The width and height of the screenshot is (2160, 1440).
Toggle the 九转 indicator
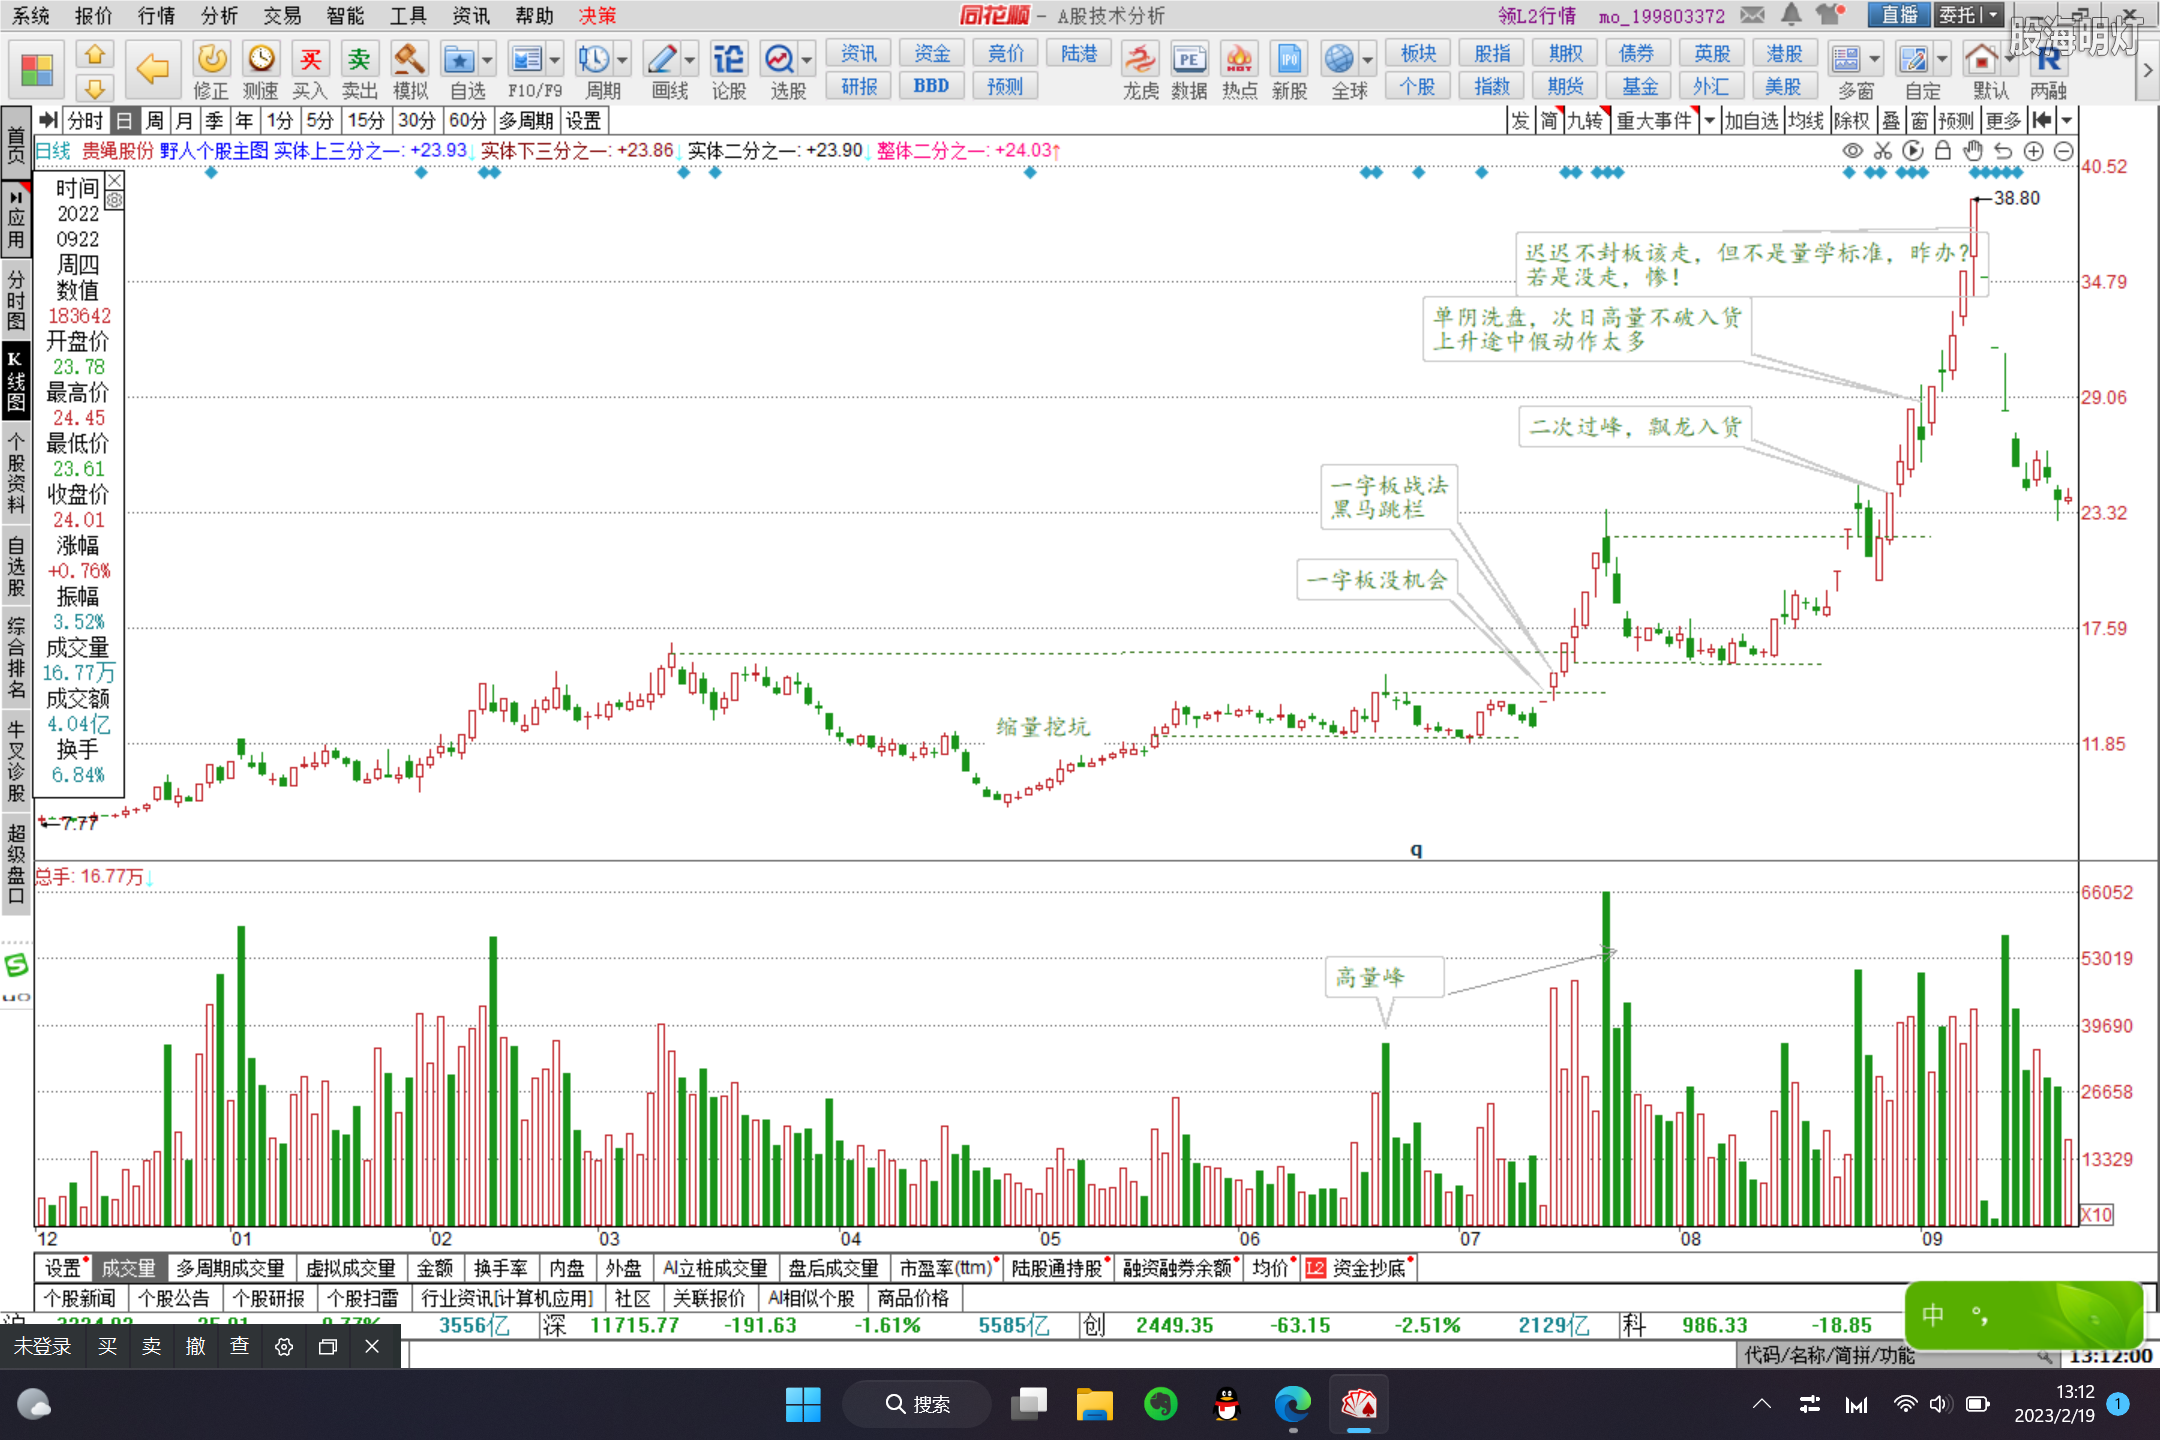tap(1586, 121)
